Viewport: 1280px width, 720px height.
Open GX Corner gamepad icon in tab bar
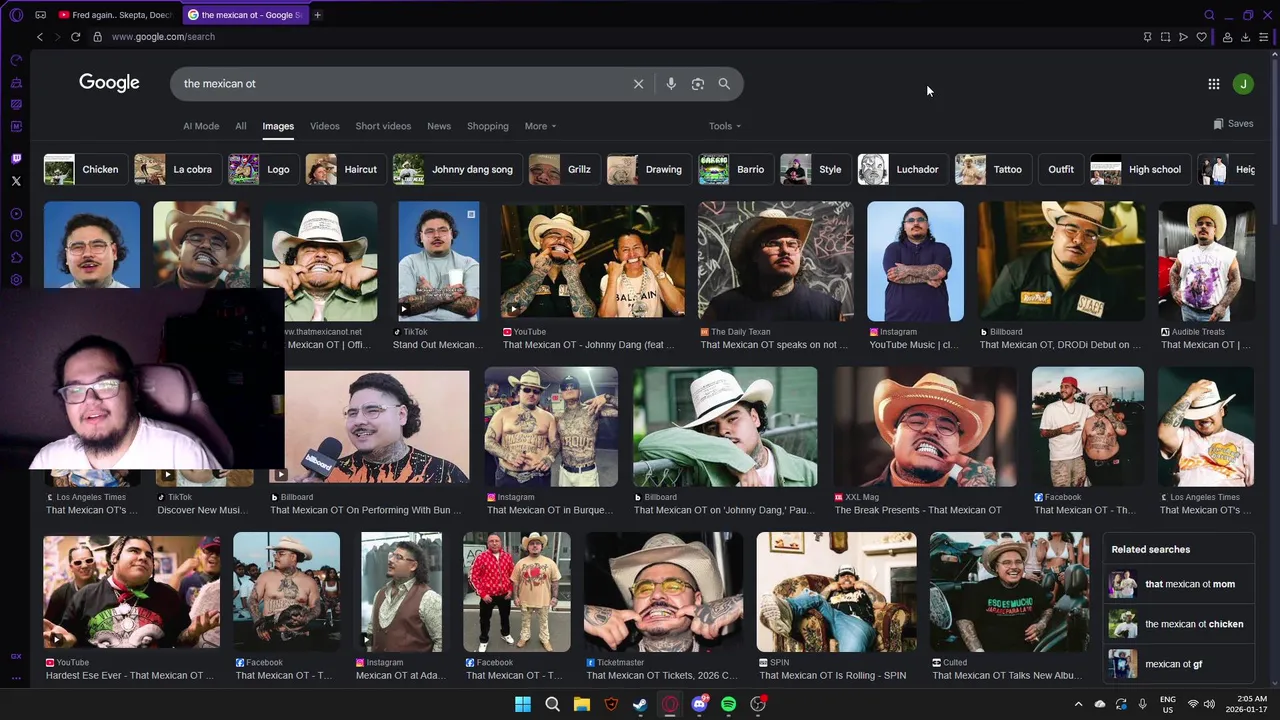[x=40, y=15]
